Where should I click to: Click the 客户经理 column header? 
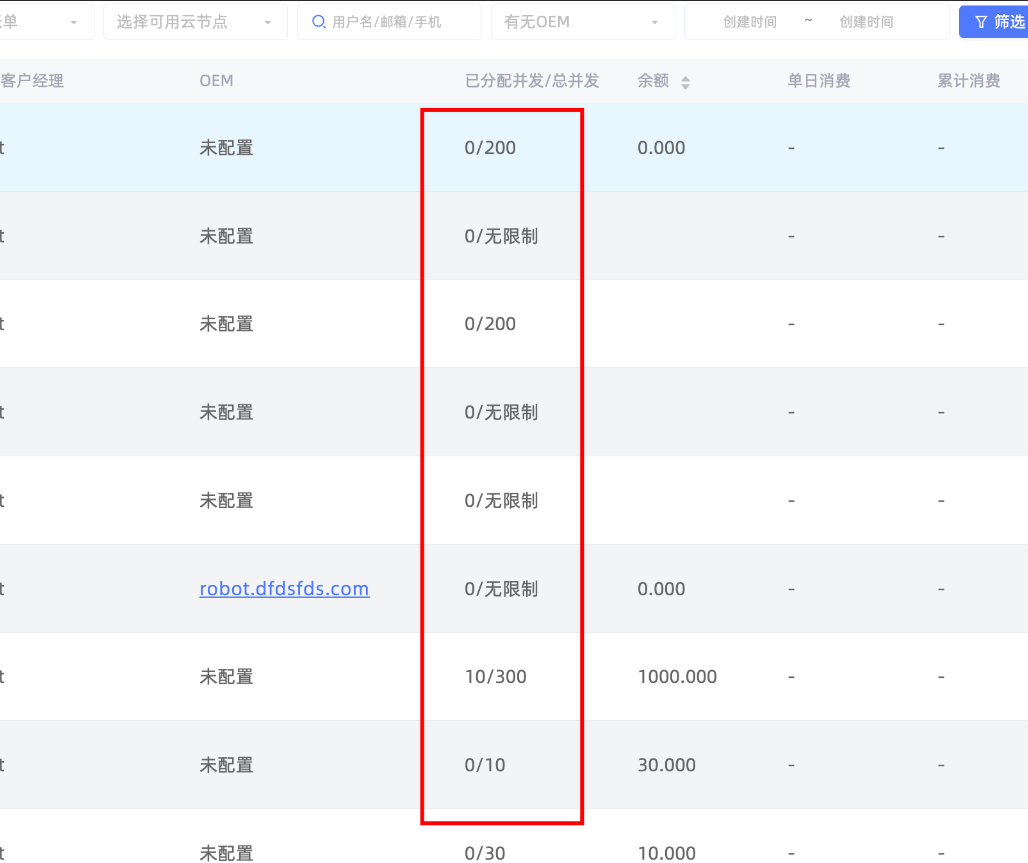[x=32, y=81]
